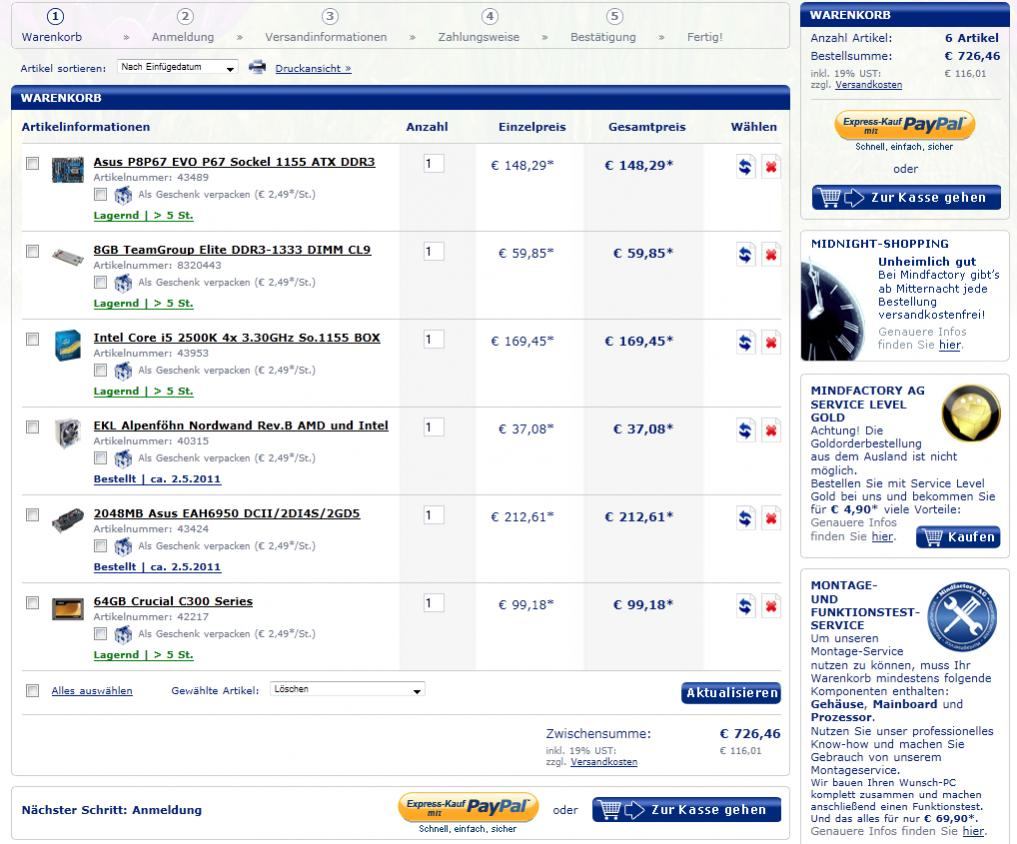Click gift icon under Asus P8P67 EVO
The height and width of the screenshot is (844, 1017).
pos(123,195)
